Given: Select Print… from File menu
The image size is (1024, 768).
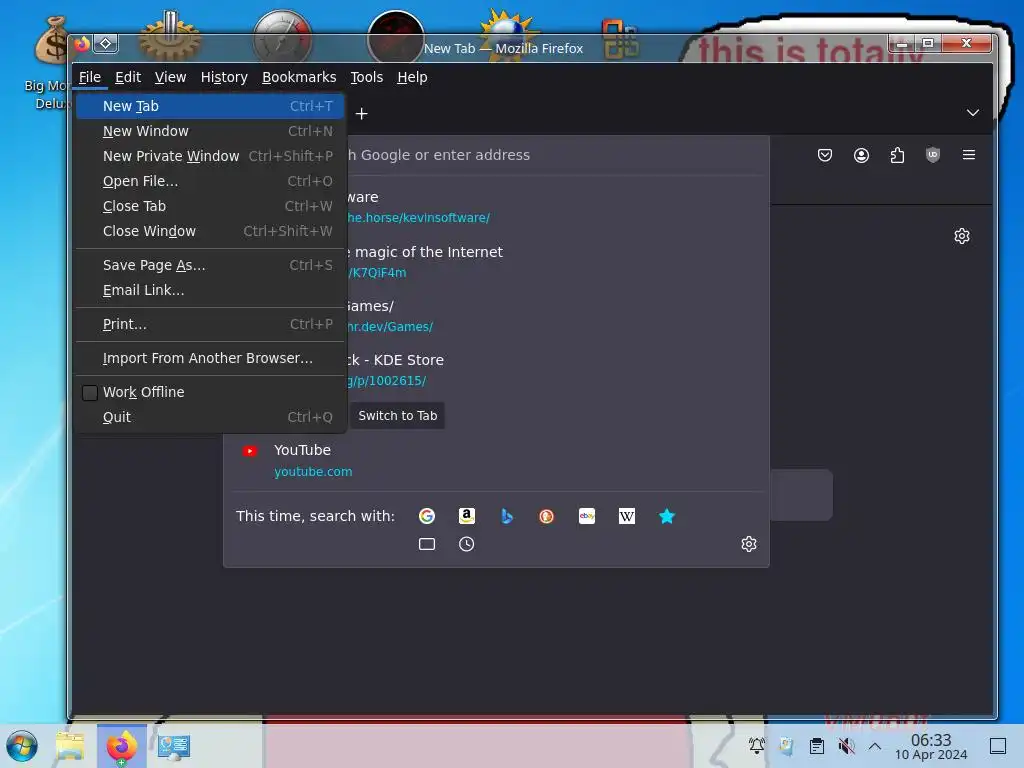Looking at the screenshot, I should (x=210, y=324).
